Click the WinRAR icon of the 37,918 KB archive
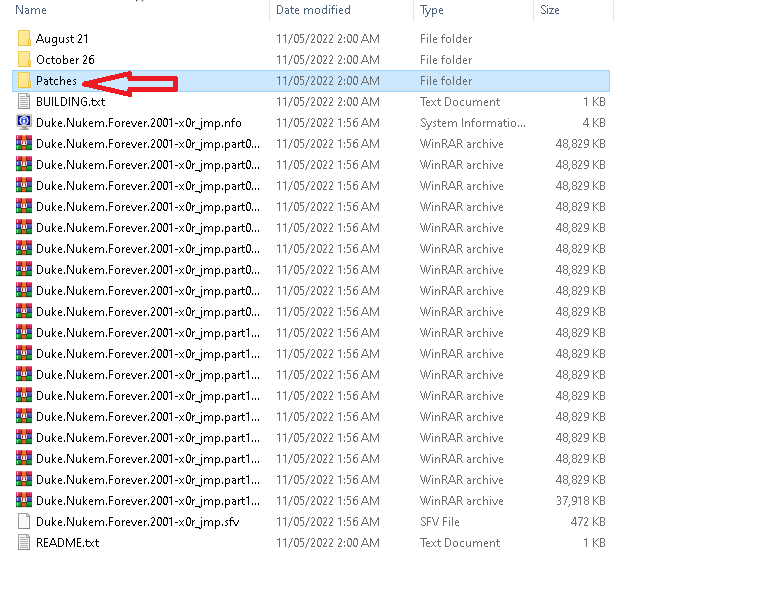This screenshot has width=771, height=604. 24,500
